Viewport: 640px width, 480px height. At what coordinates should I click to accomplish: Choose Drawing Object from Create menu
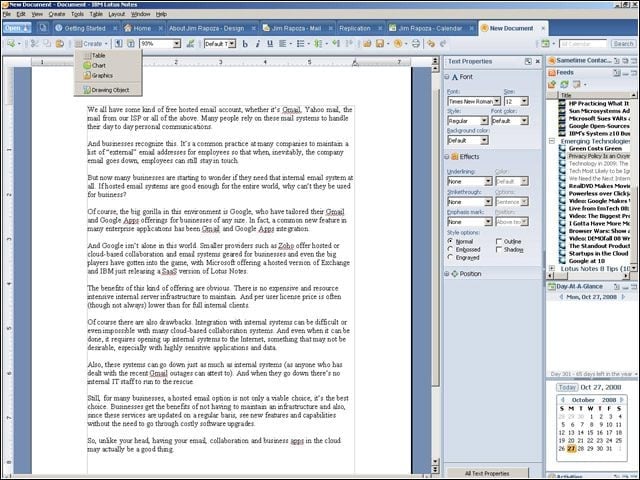tap(108, 90)
